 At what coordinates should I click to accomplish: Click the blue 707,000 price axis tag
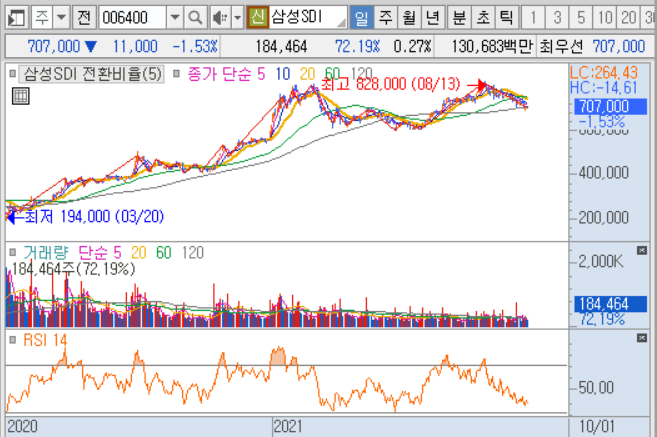[610, 106]
